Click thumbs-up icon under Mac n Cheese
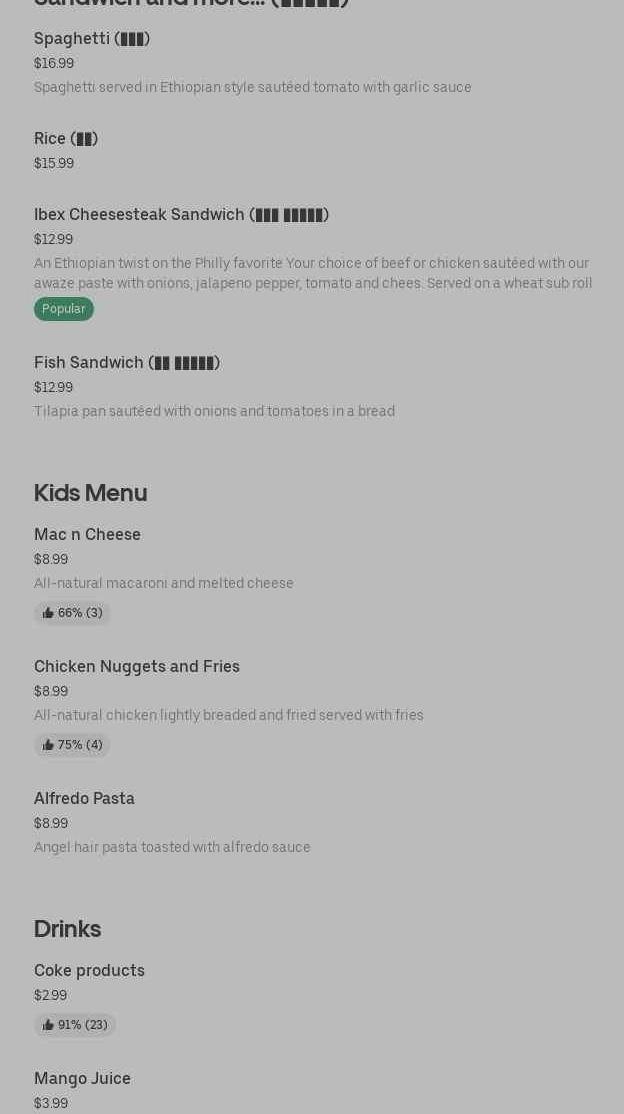Screen dimensions: 624x1114 [x=48, y=613]
